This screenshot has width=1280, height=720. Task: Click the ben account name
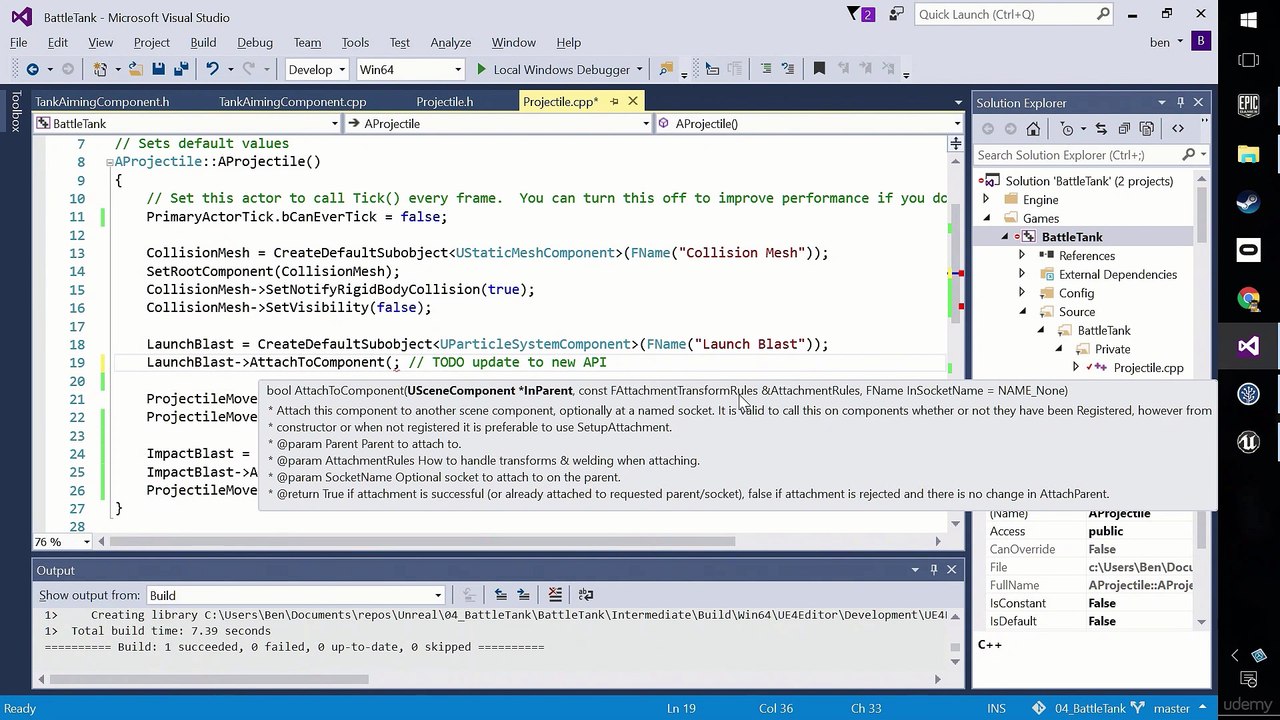[x=1160, y=42]
